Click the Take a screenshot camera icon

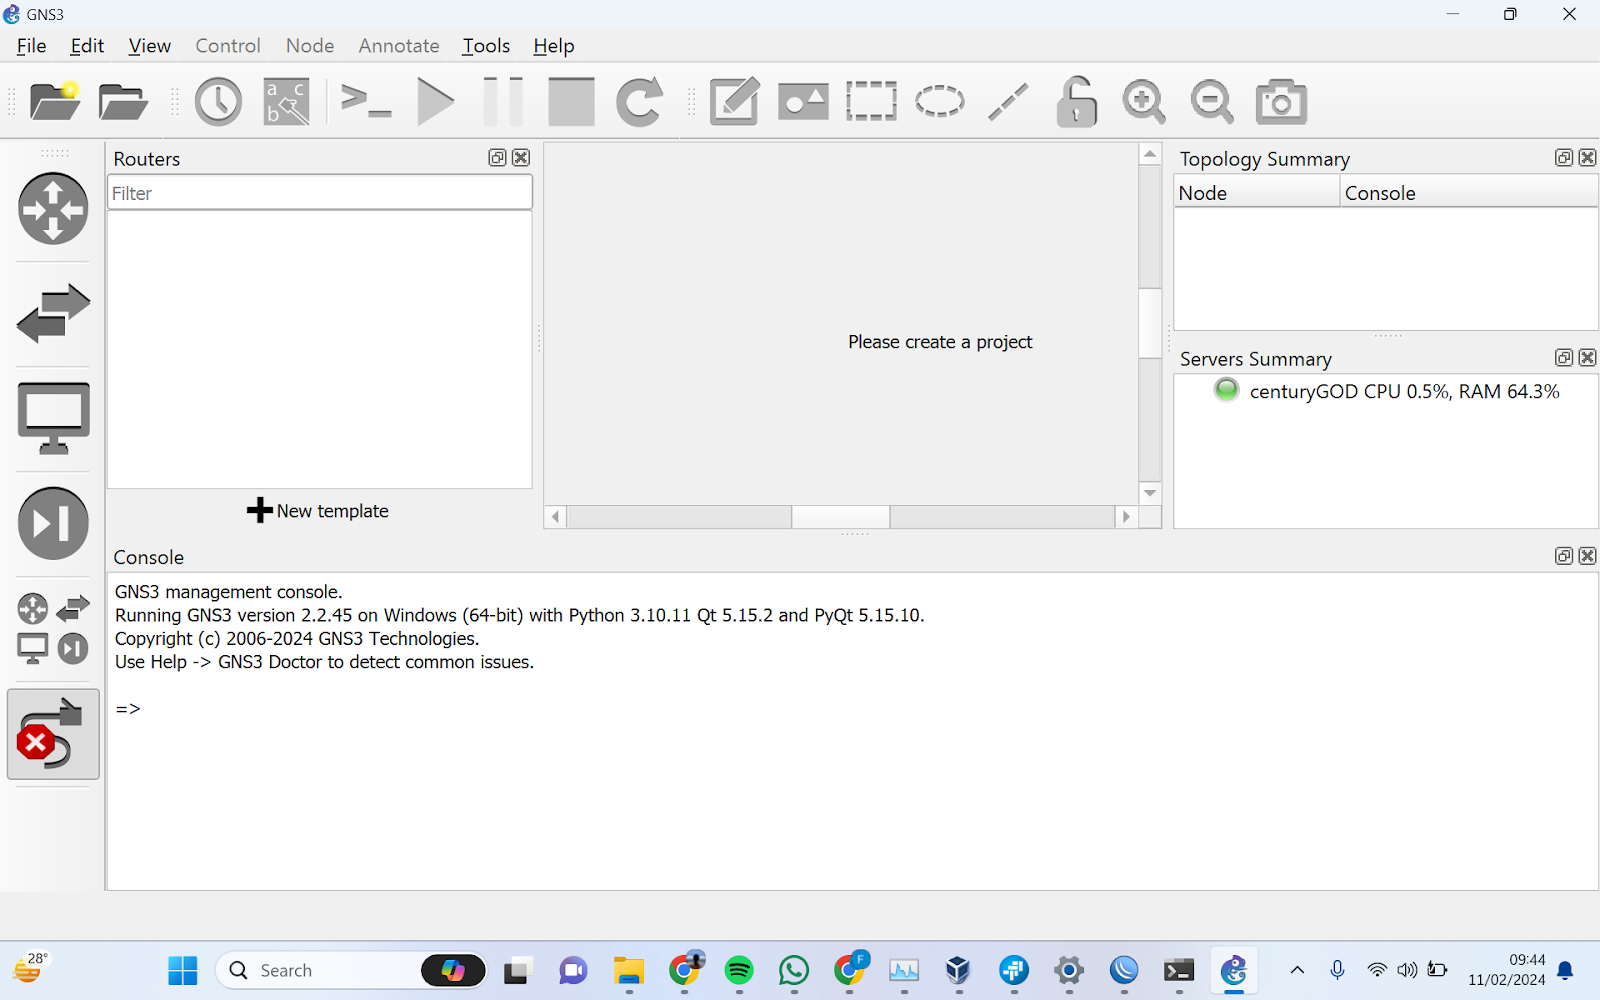(x=1281, y=101)
